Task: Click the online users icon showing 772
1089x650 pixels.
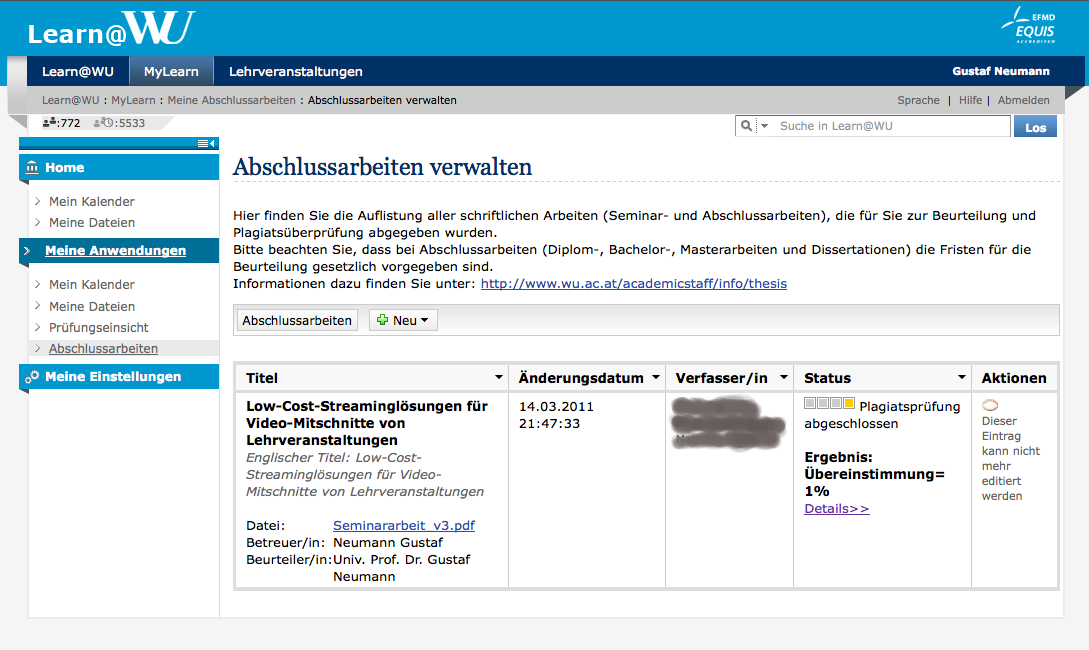Action: pos(49,123)
